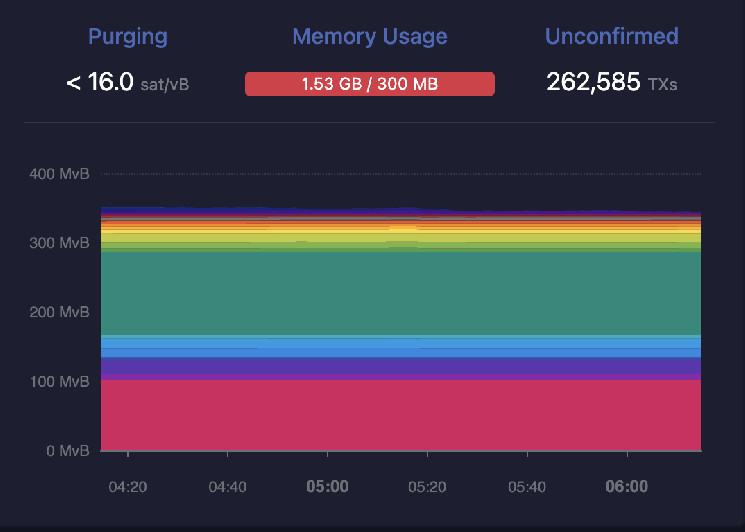The height and width of the screenshot is (532, 745).
Task: Click the 05:00 time axis label
Action: click(327, 487)
